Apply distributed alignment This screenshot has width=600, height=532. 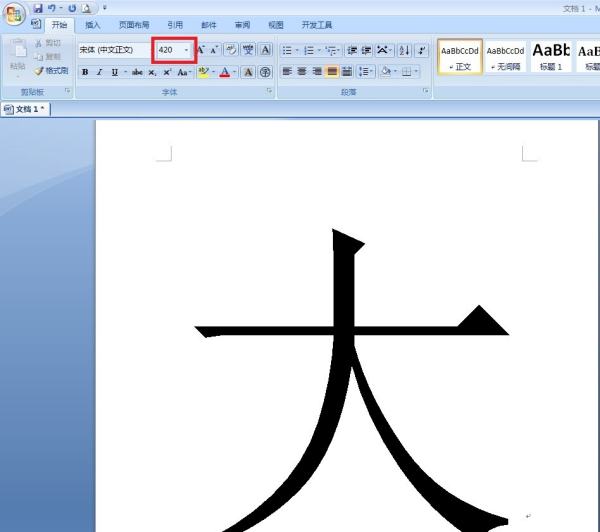pyautogui.click(x=347, y=72)
